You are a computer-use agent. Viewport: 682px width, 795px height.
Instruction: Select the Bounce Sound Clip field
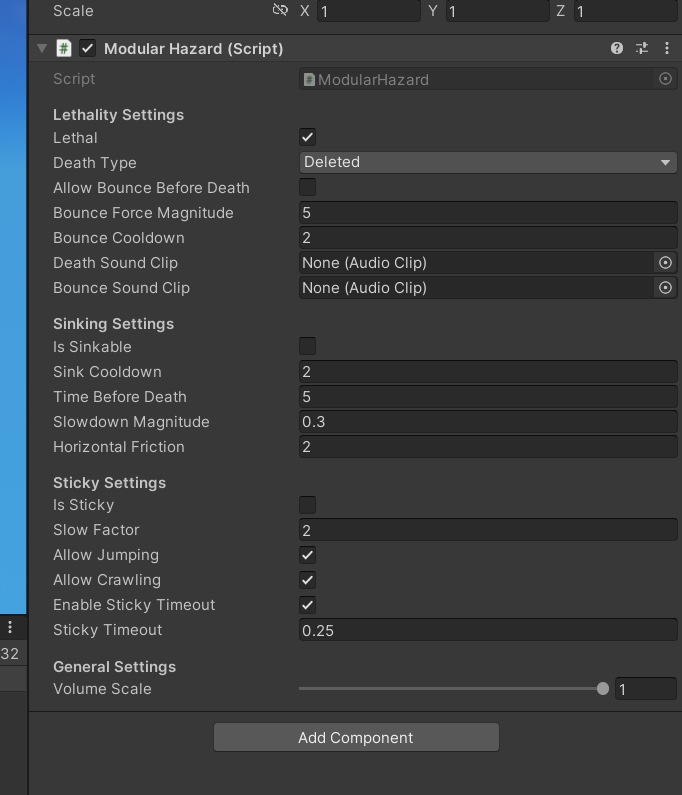pyautogui.click(x=477, y=287)
